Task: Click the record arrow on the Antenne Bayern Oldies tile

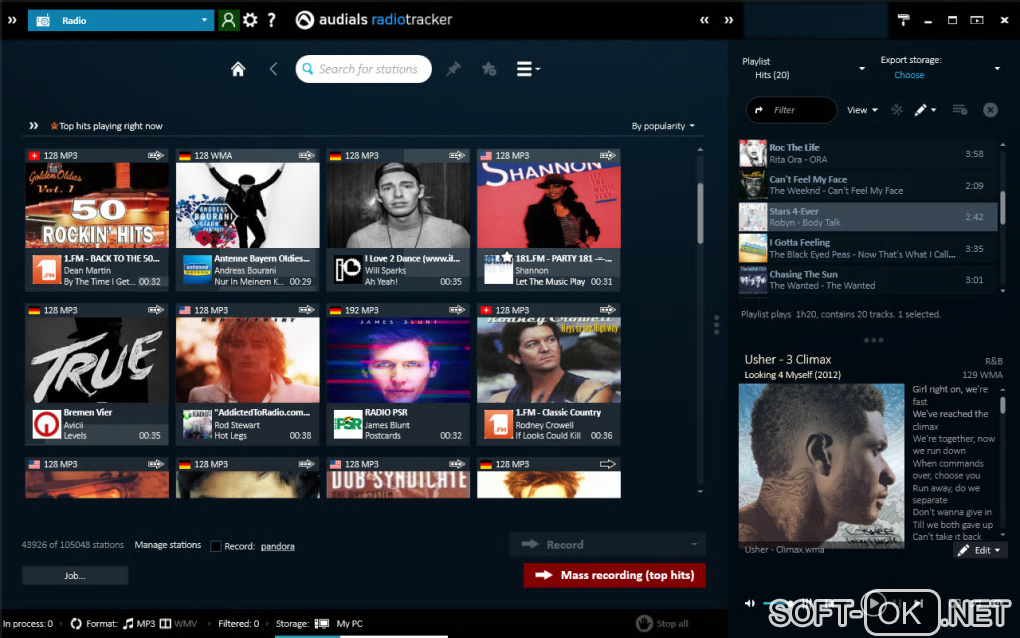Action: pos(306,155)
